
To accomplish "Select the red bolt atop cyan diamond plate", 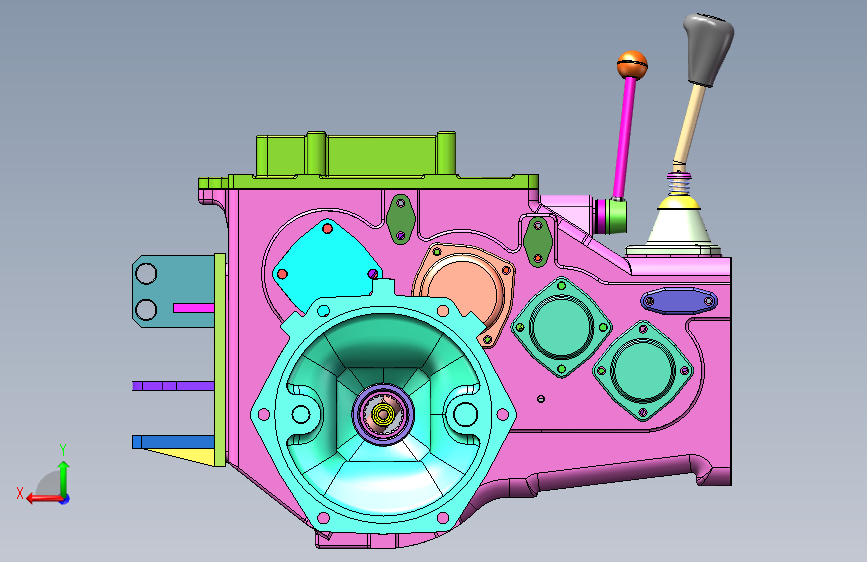I will 327,228.
